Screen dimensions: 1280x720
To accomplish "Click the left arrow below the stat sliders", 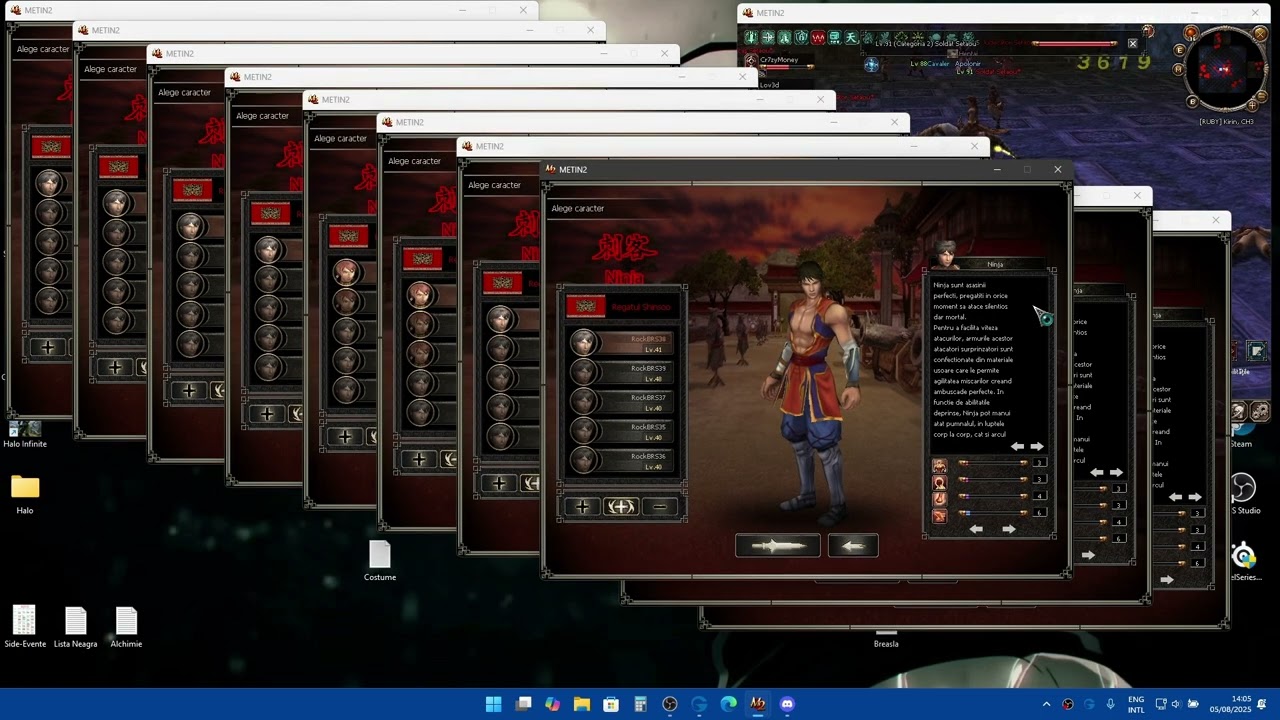I will pos(976,529).
